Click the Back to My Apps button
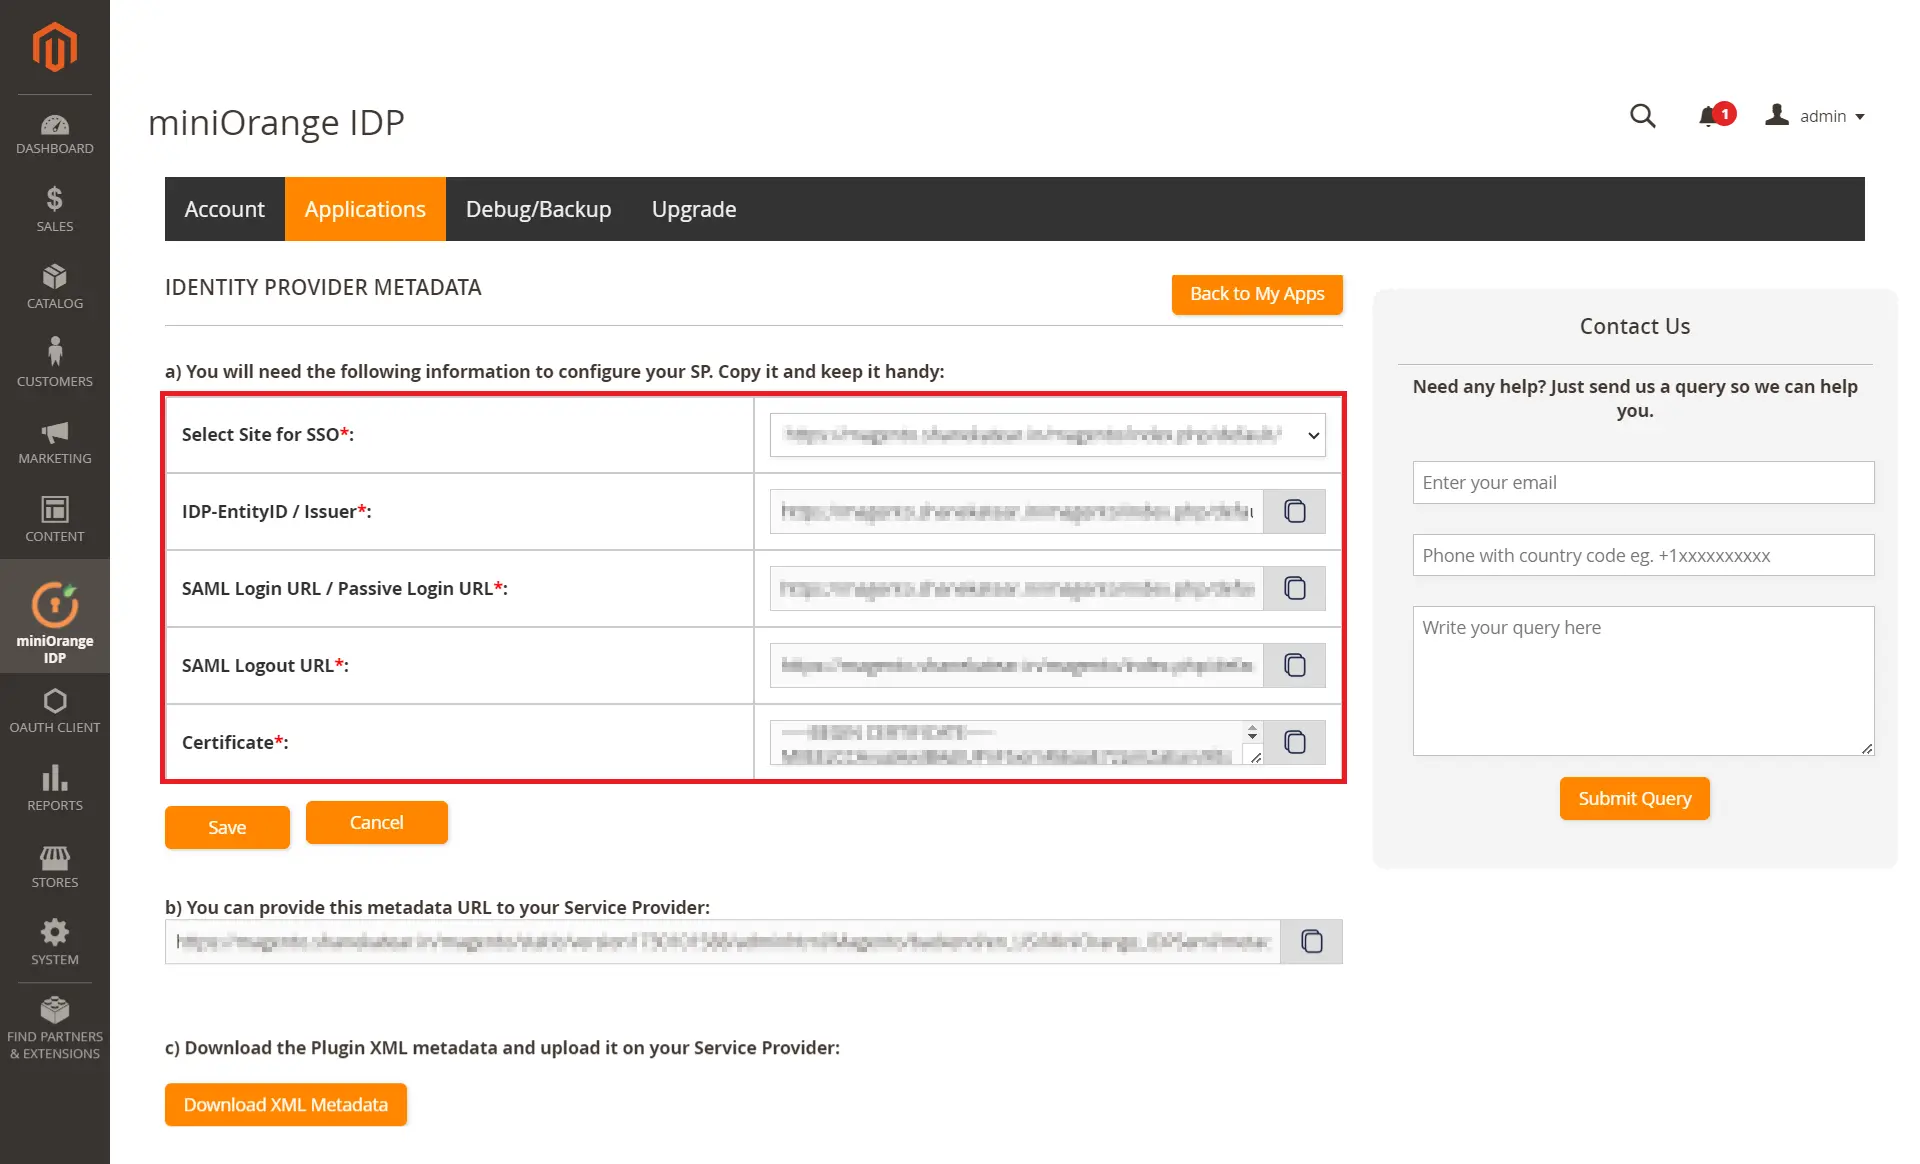This screenshot has height=1164, width=1920. pos(1257,294)
